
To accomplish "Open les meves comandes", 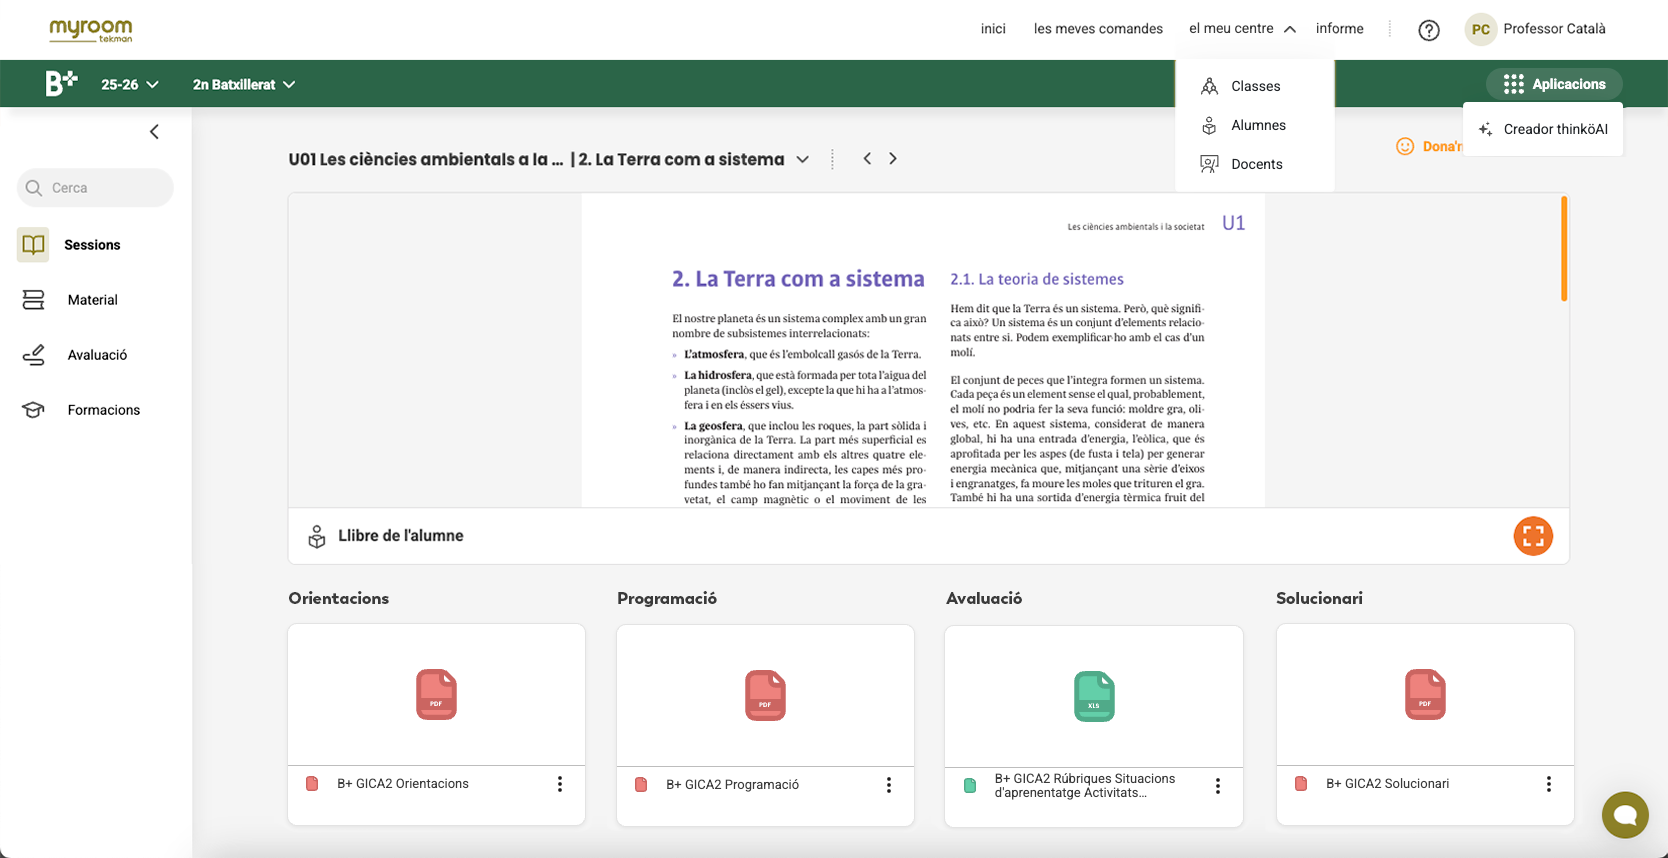I will [1098, 29].
